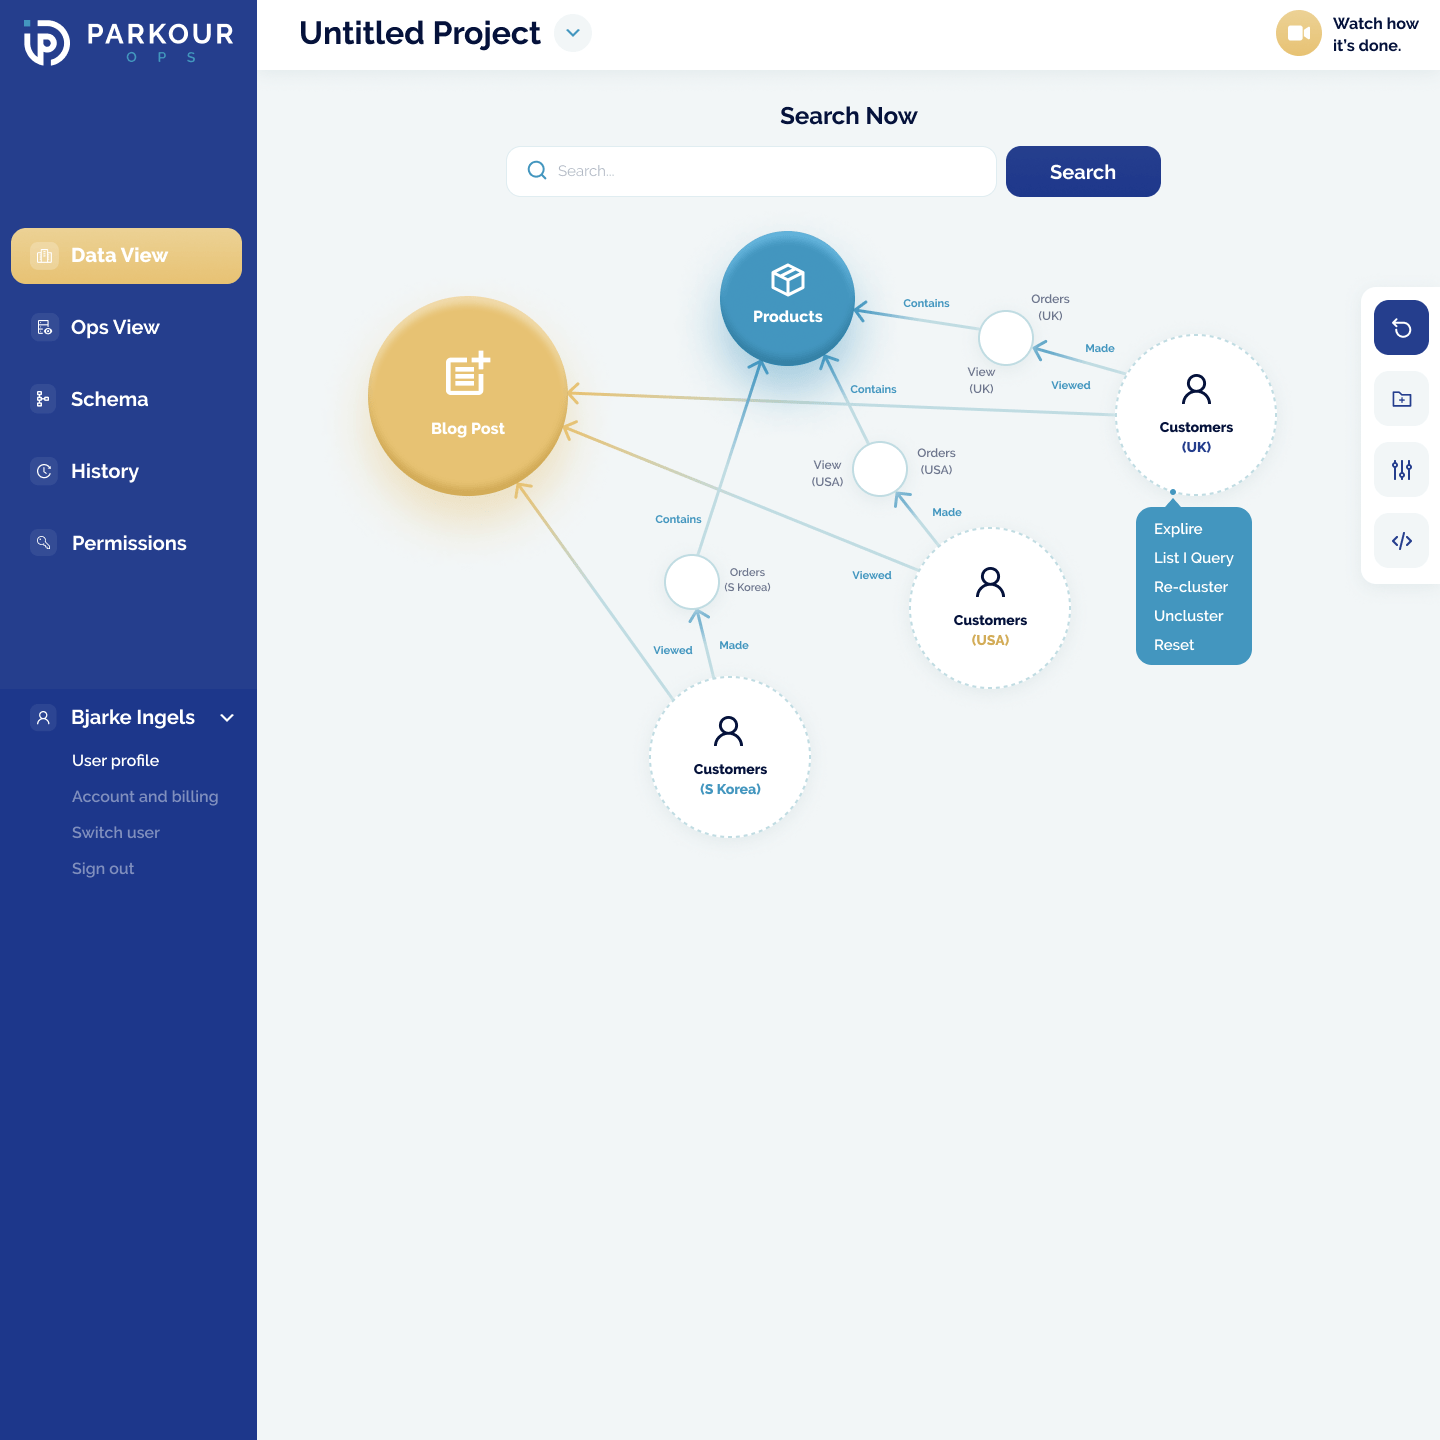The height and width of the screenshot is (1440, 1440).
Task: Go to the Schema section
Action: coord(109,400)
